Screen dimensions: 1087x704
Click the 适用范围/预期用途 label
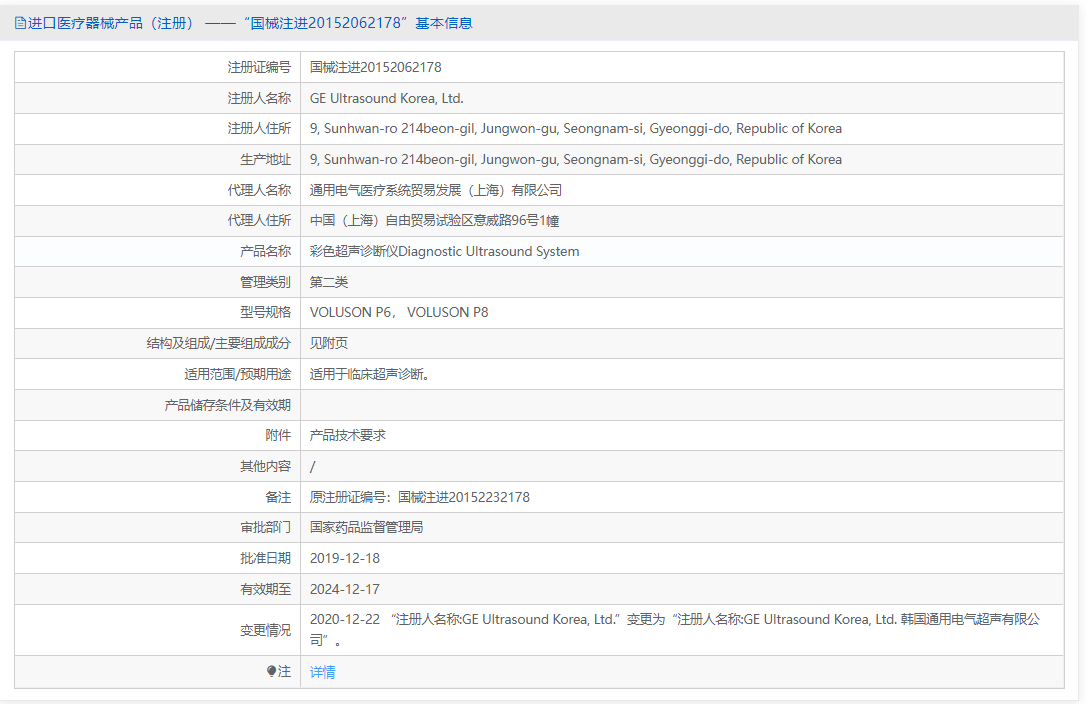click(x=238, y=374)
